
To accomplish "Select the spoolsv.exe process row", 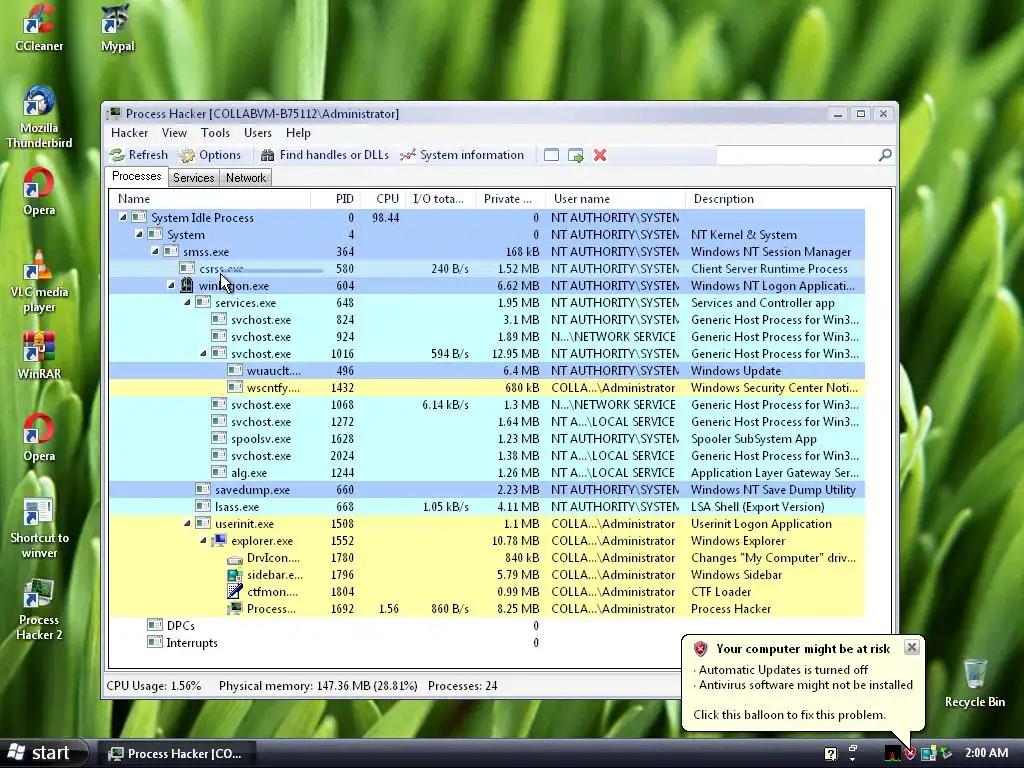I will (487, 438).
